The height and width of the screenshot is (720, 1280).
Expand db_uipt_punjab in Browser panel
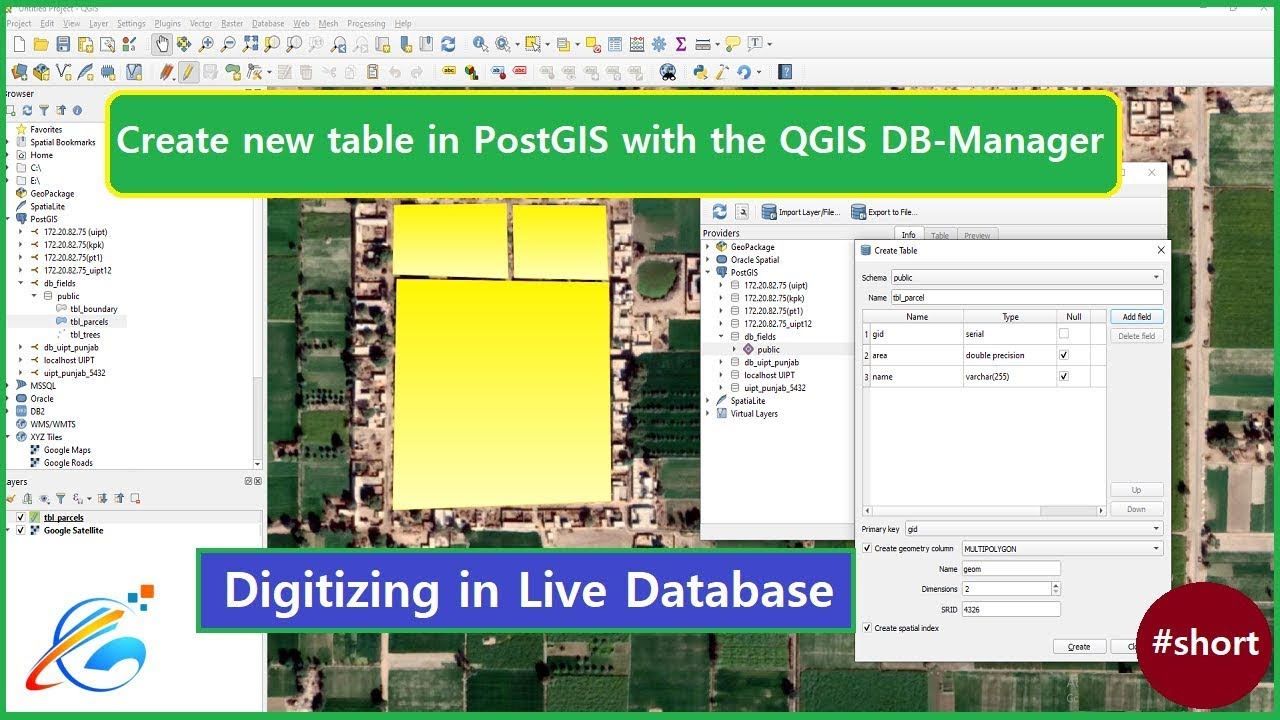click(21, 347)
